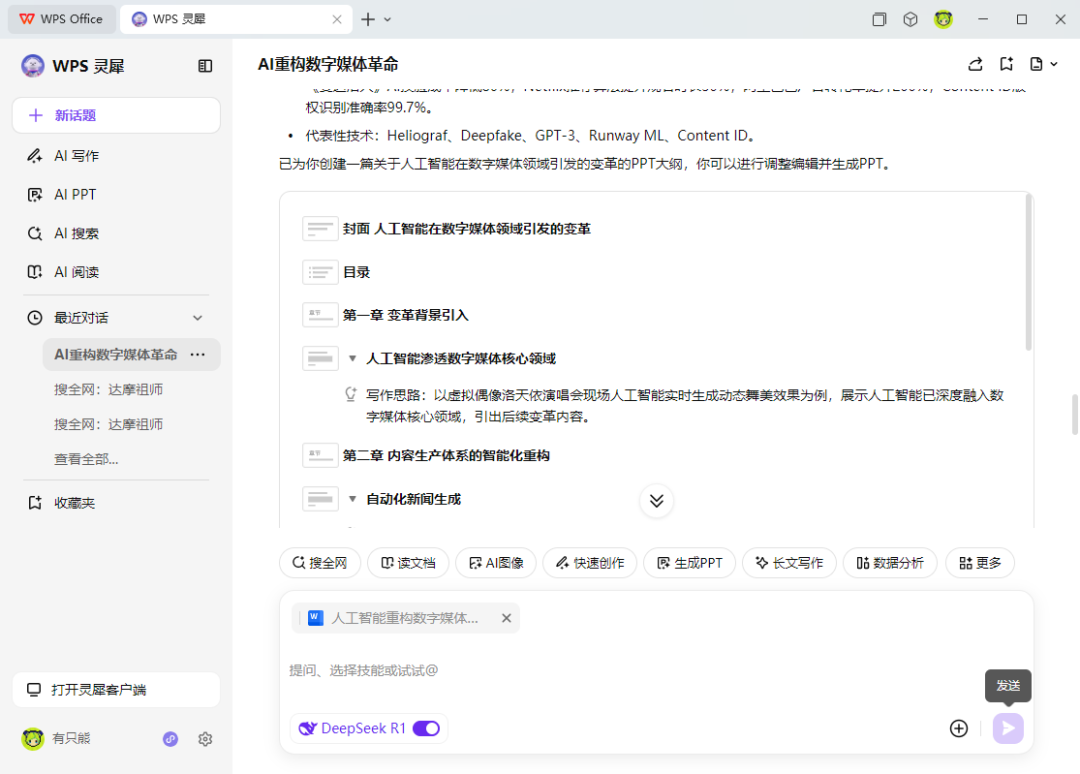
Task: Select the WPS 灵犀 tab
Action: (236, 19)
